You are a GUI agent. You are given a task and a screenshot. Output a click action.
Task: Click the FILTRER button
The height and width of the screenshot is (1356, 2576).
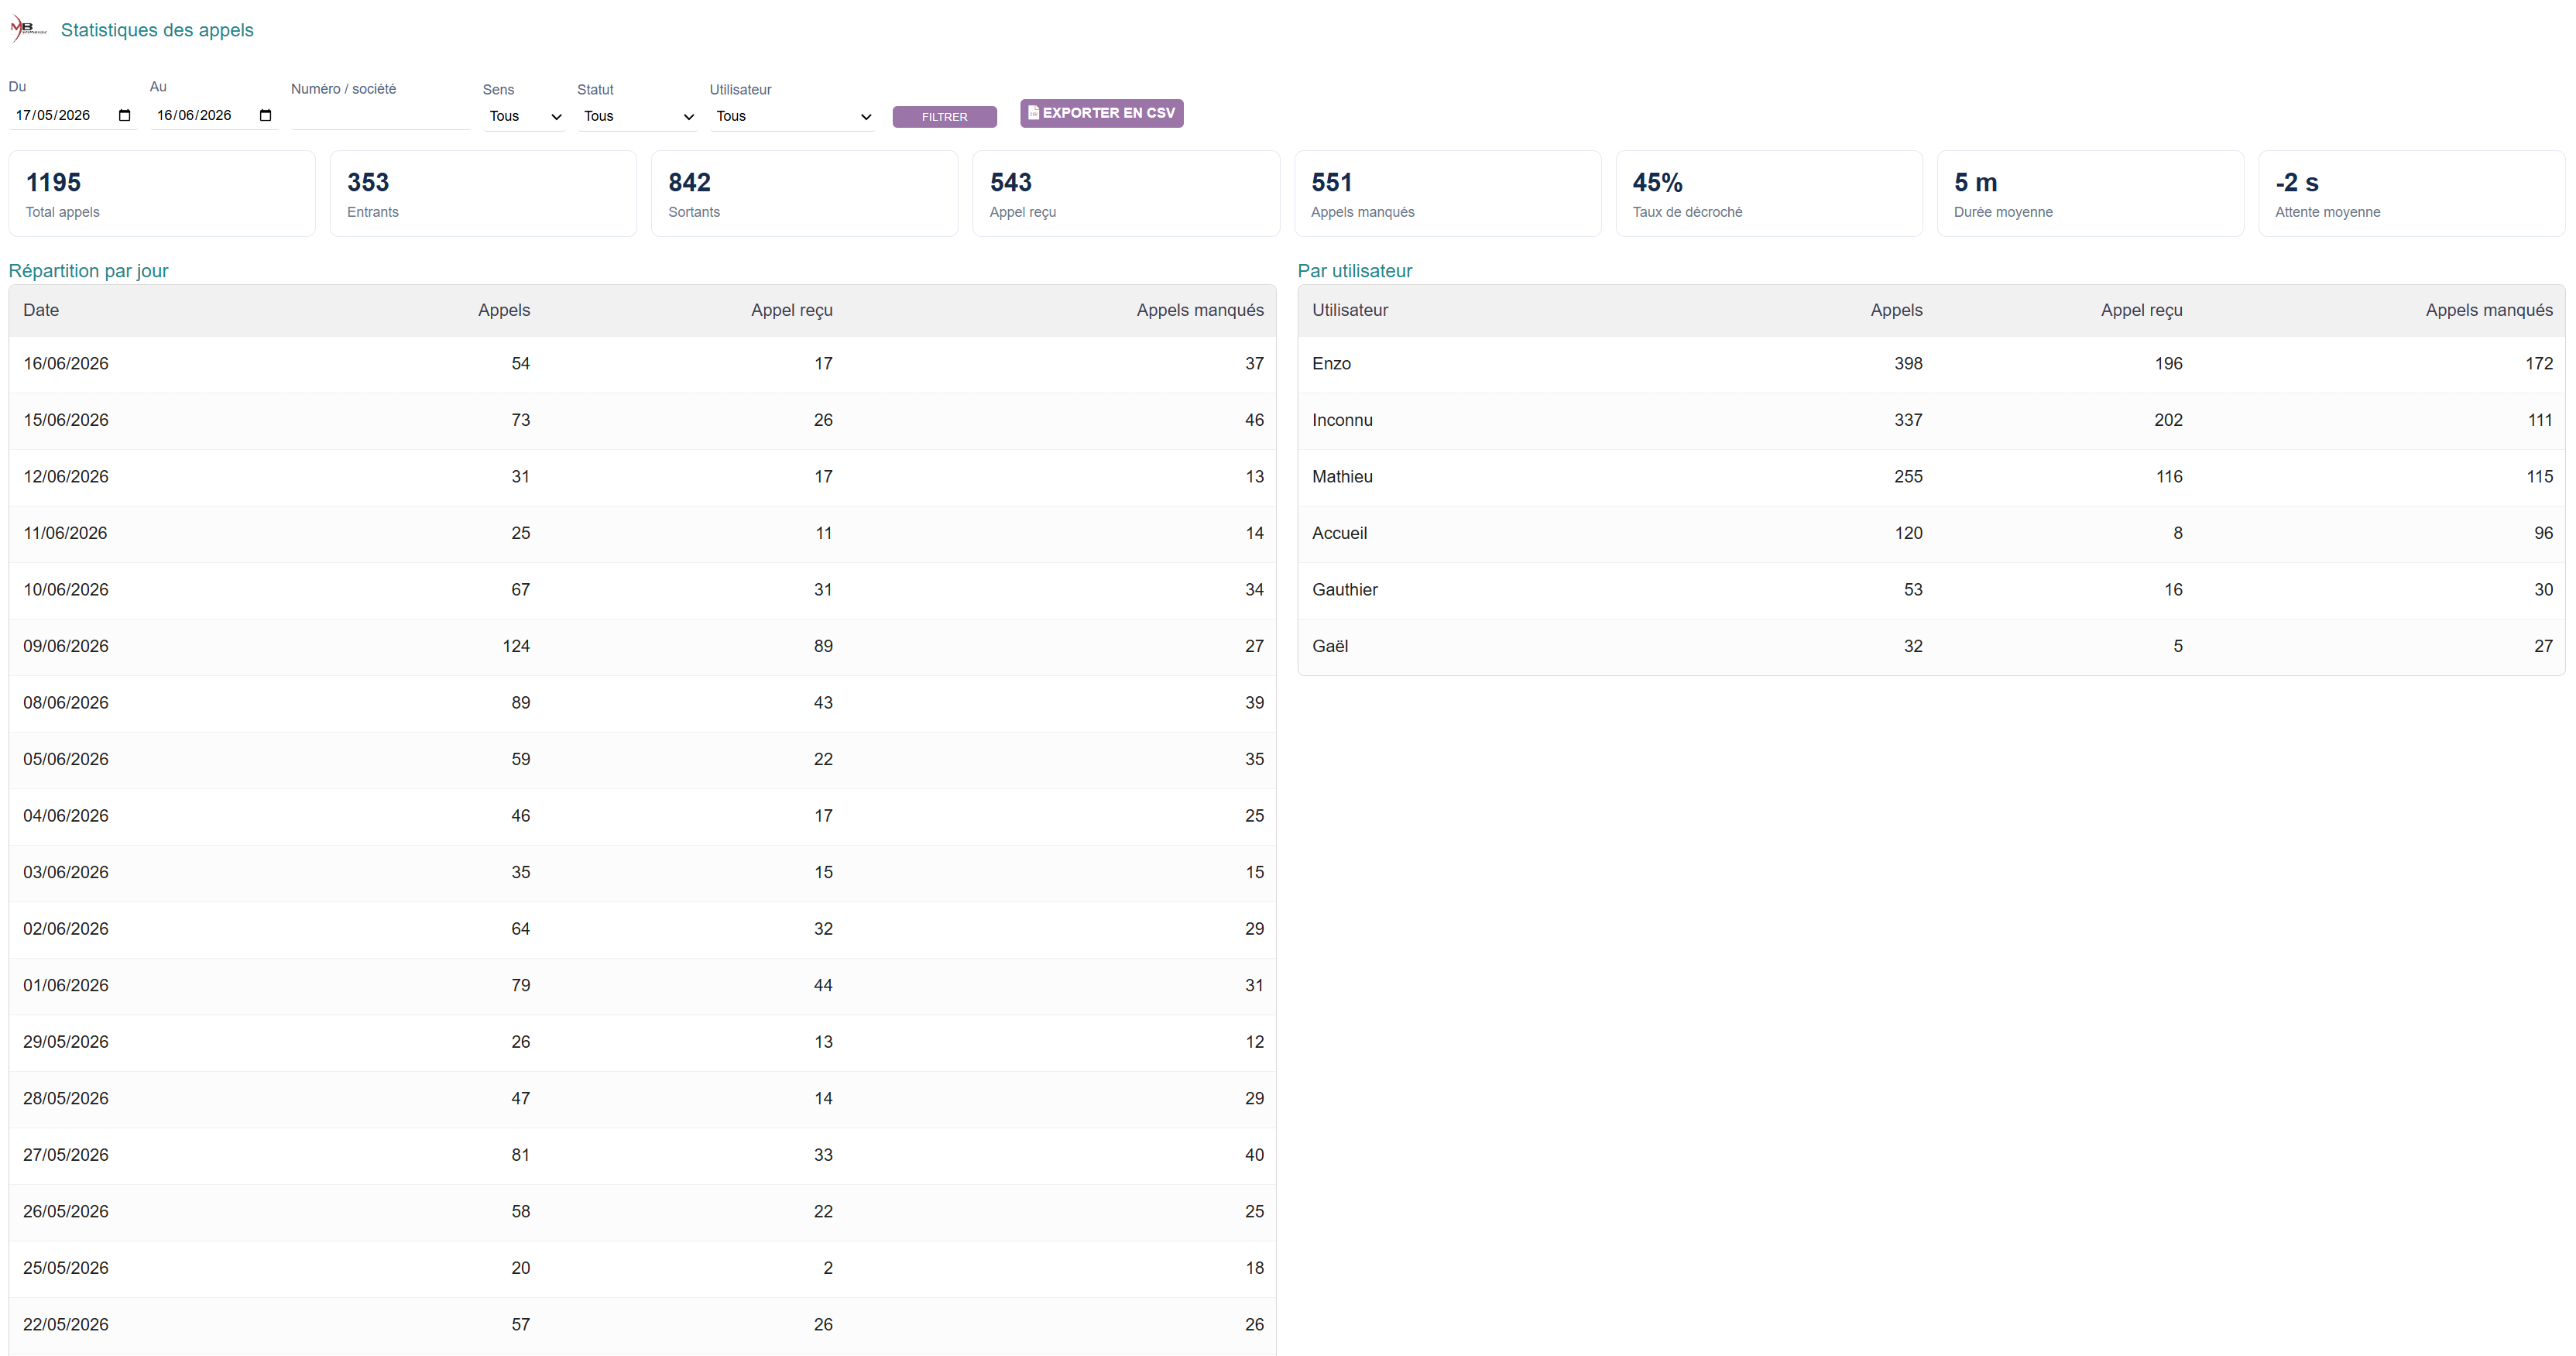(x=944, y=117)
